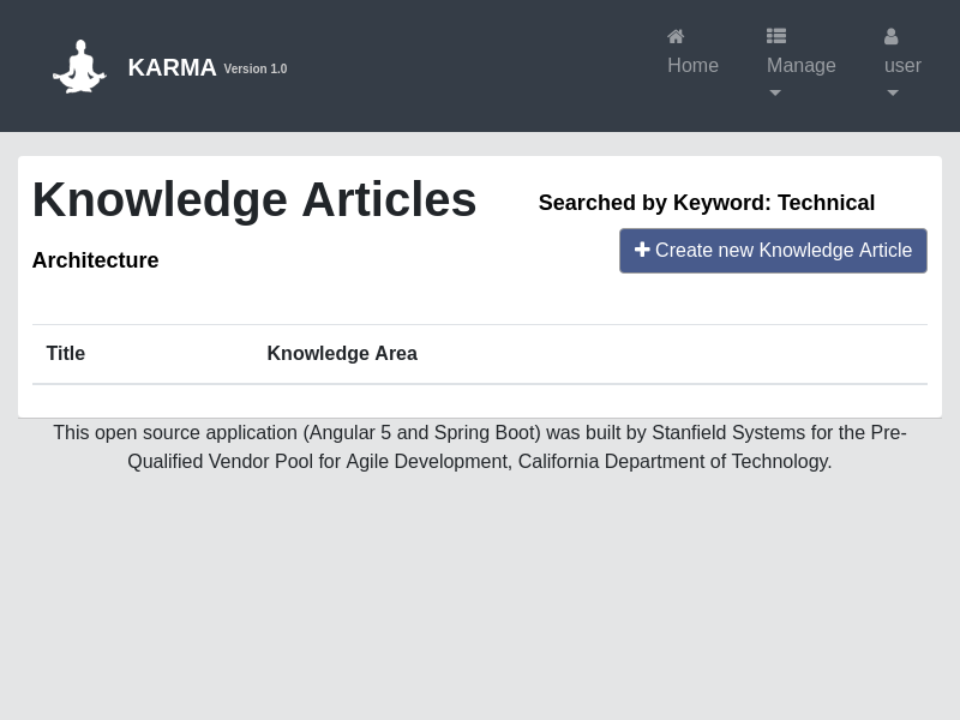
Task: Click the KARMA meditation logo icon
Action: pyautogui.click(x=79, y=67)
